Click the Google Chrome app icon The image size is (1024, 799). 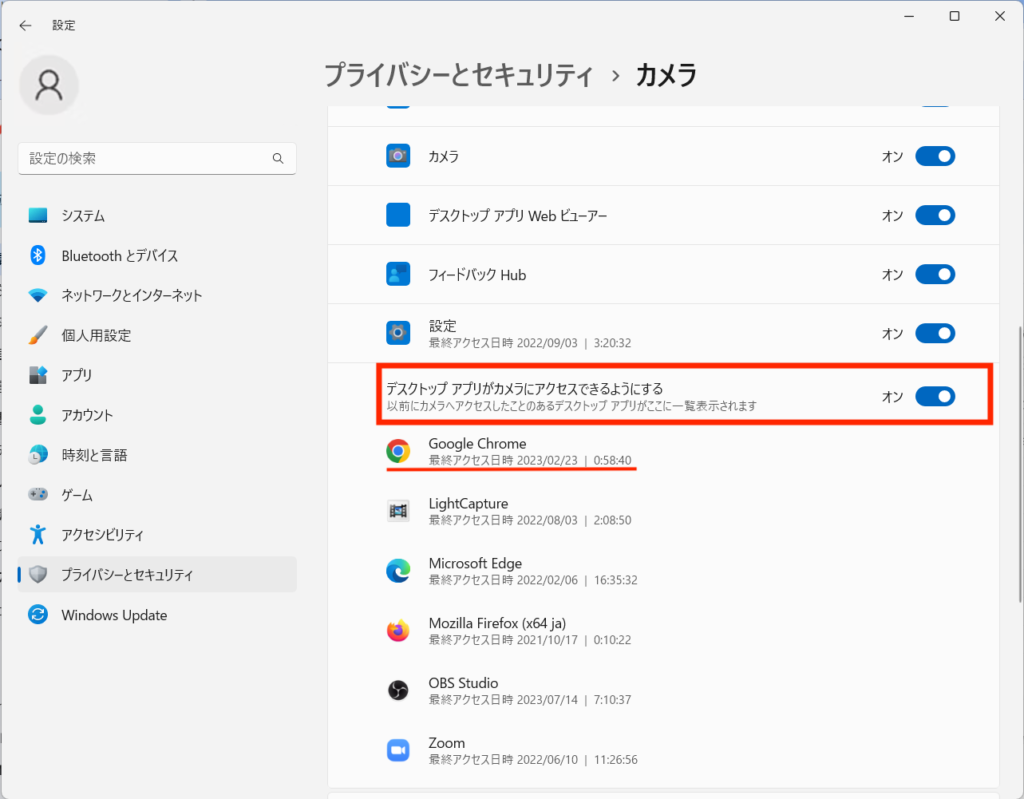pos(398,452)
